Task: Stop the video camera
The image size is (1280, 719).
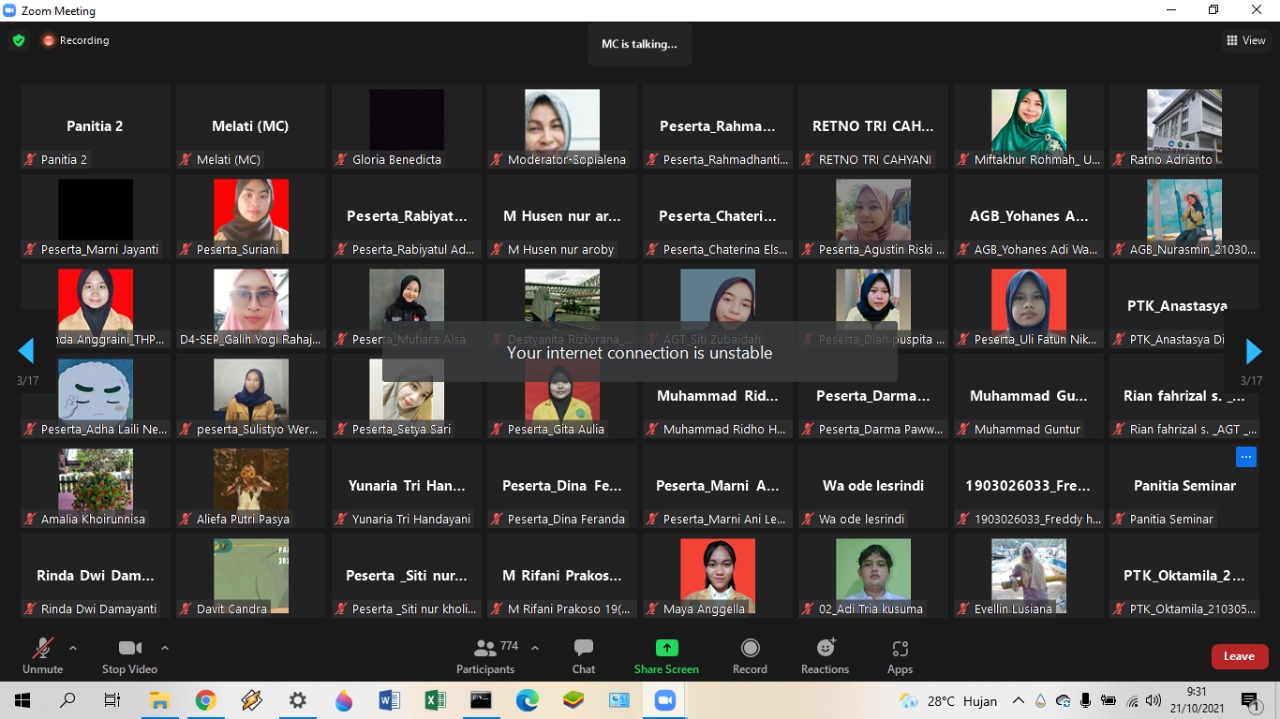Action: (x=129, y=655)
